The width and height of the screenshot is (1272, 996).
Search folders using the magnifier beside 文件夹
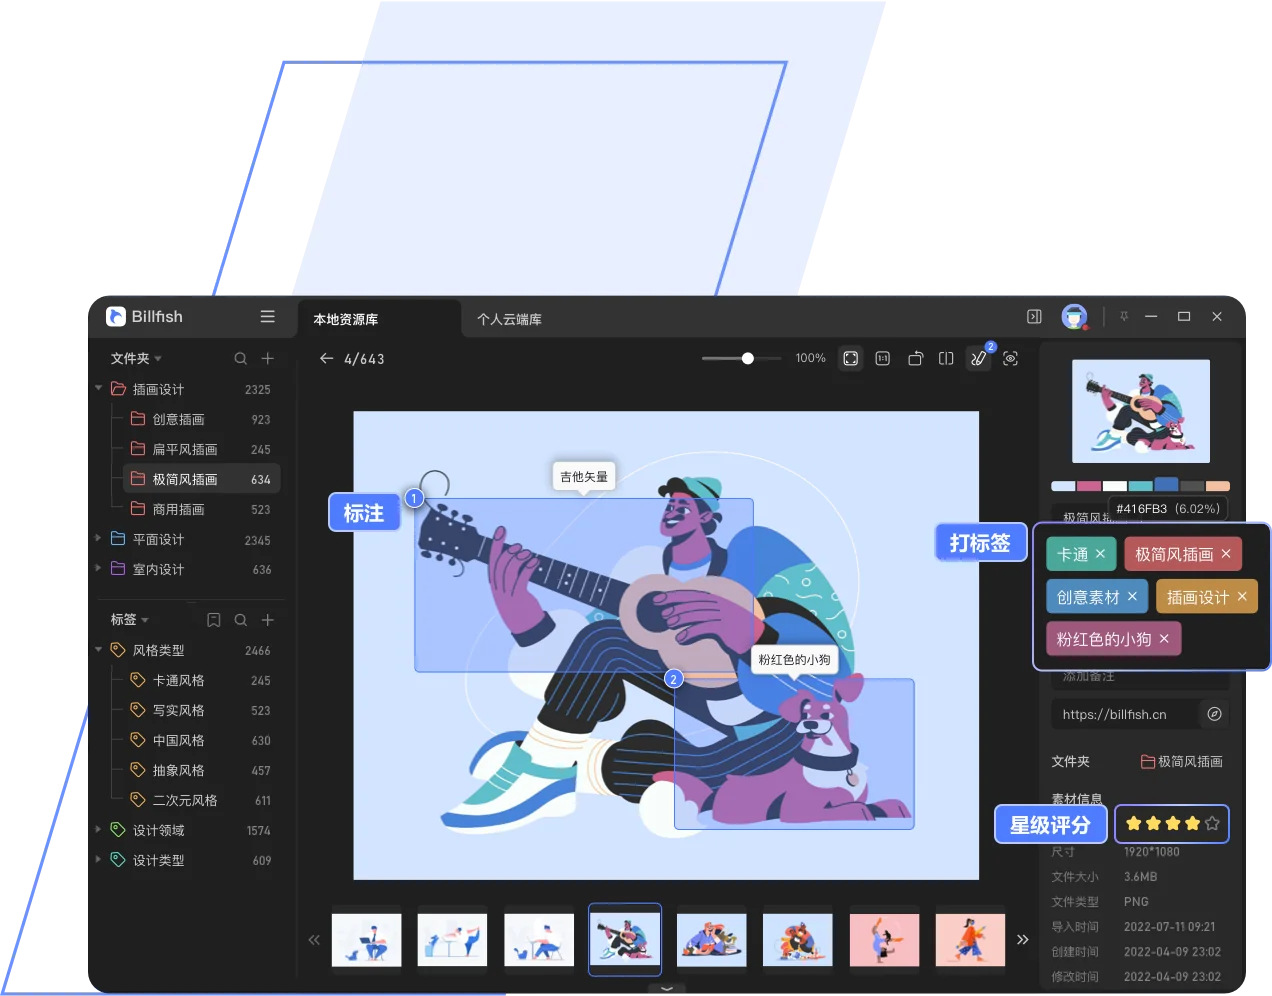click(241, 359)
